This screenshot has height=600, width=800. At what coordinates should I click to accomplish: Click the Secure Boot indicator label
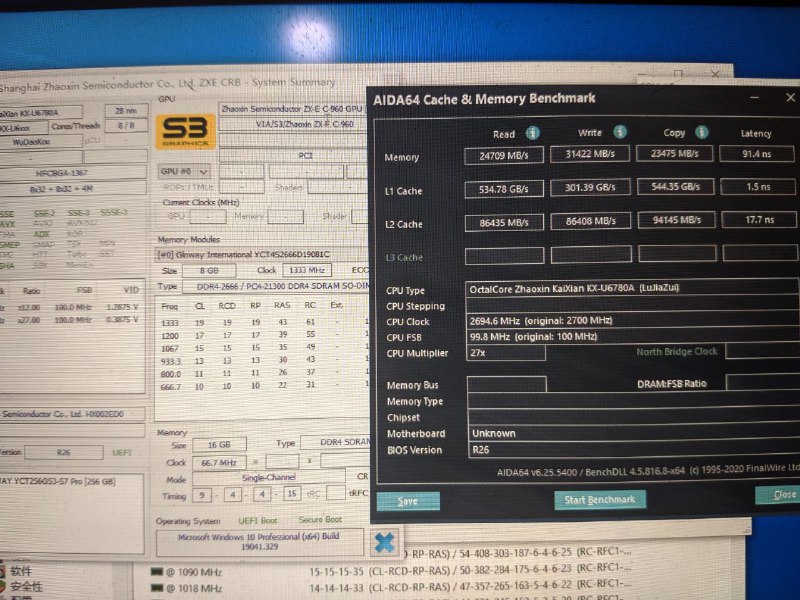(320, 519)
